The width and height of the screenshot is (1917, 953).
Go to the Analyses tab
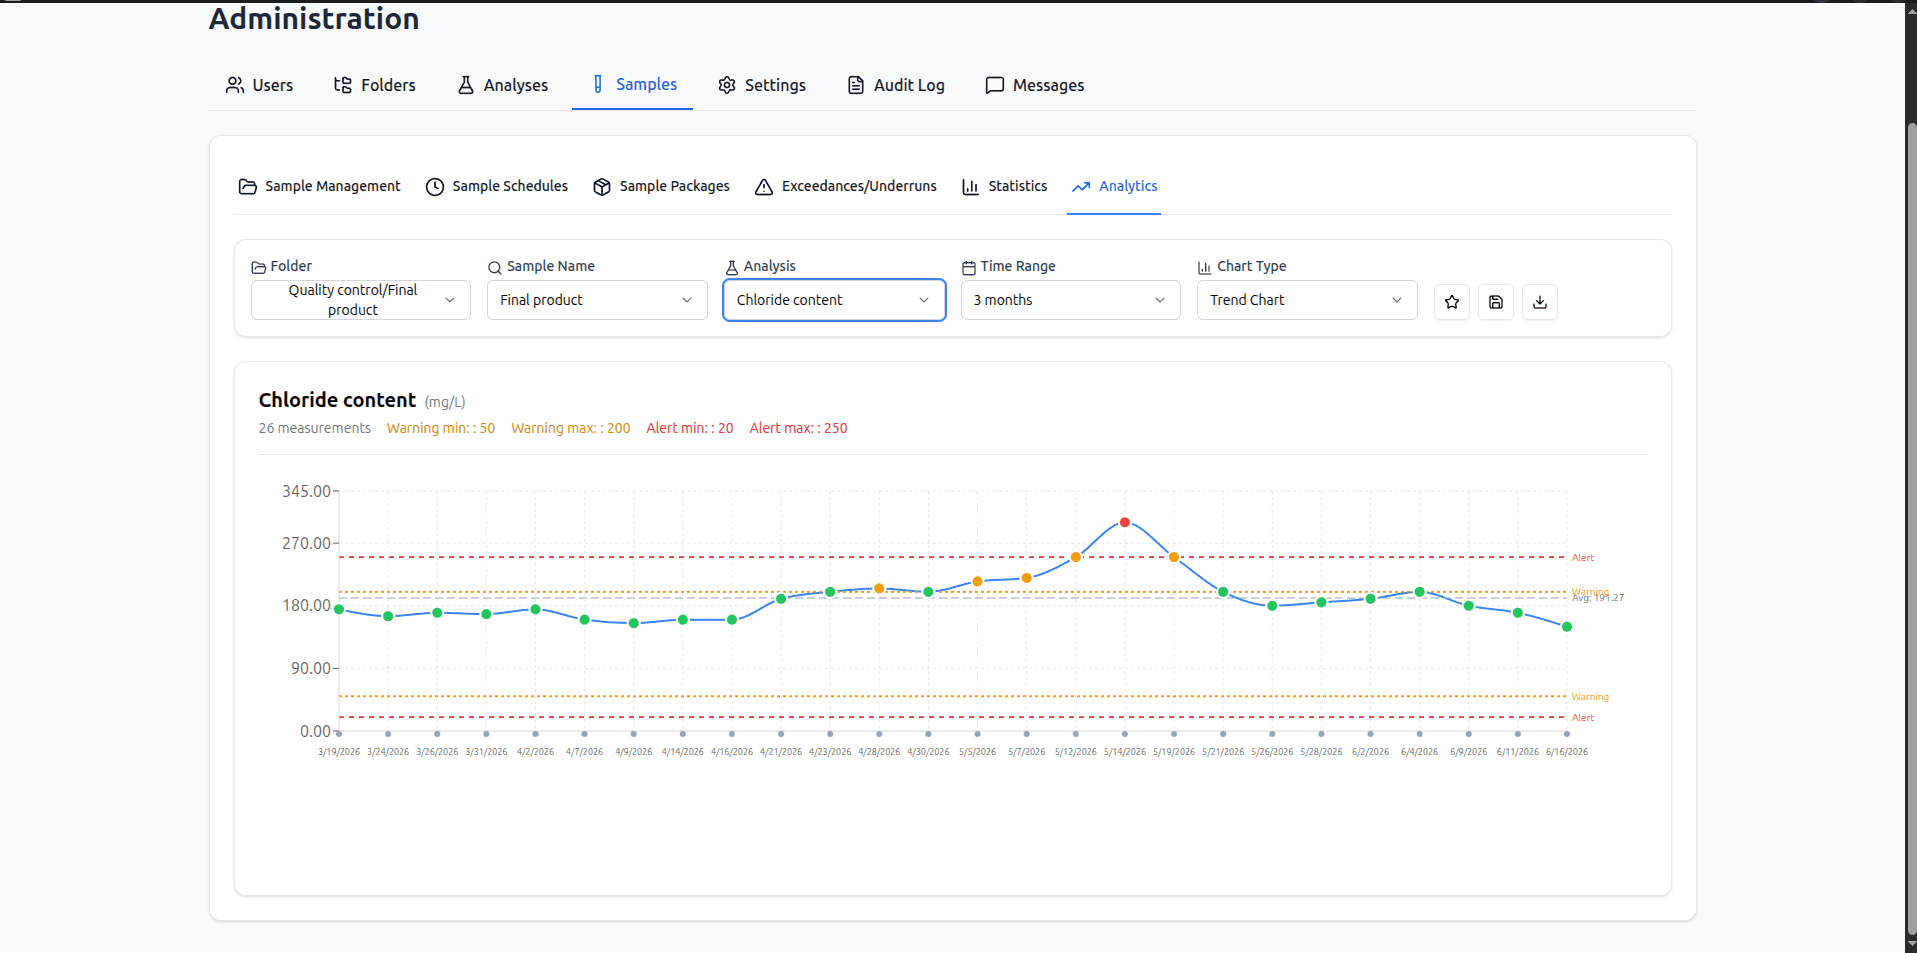(x=502, y=85)
